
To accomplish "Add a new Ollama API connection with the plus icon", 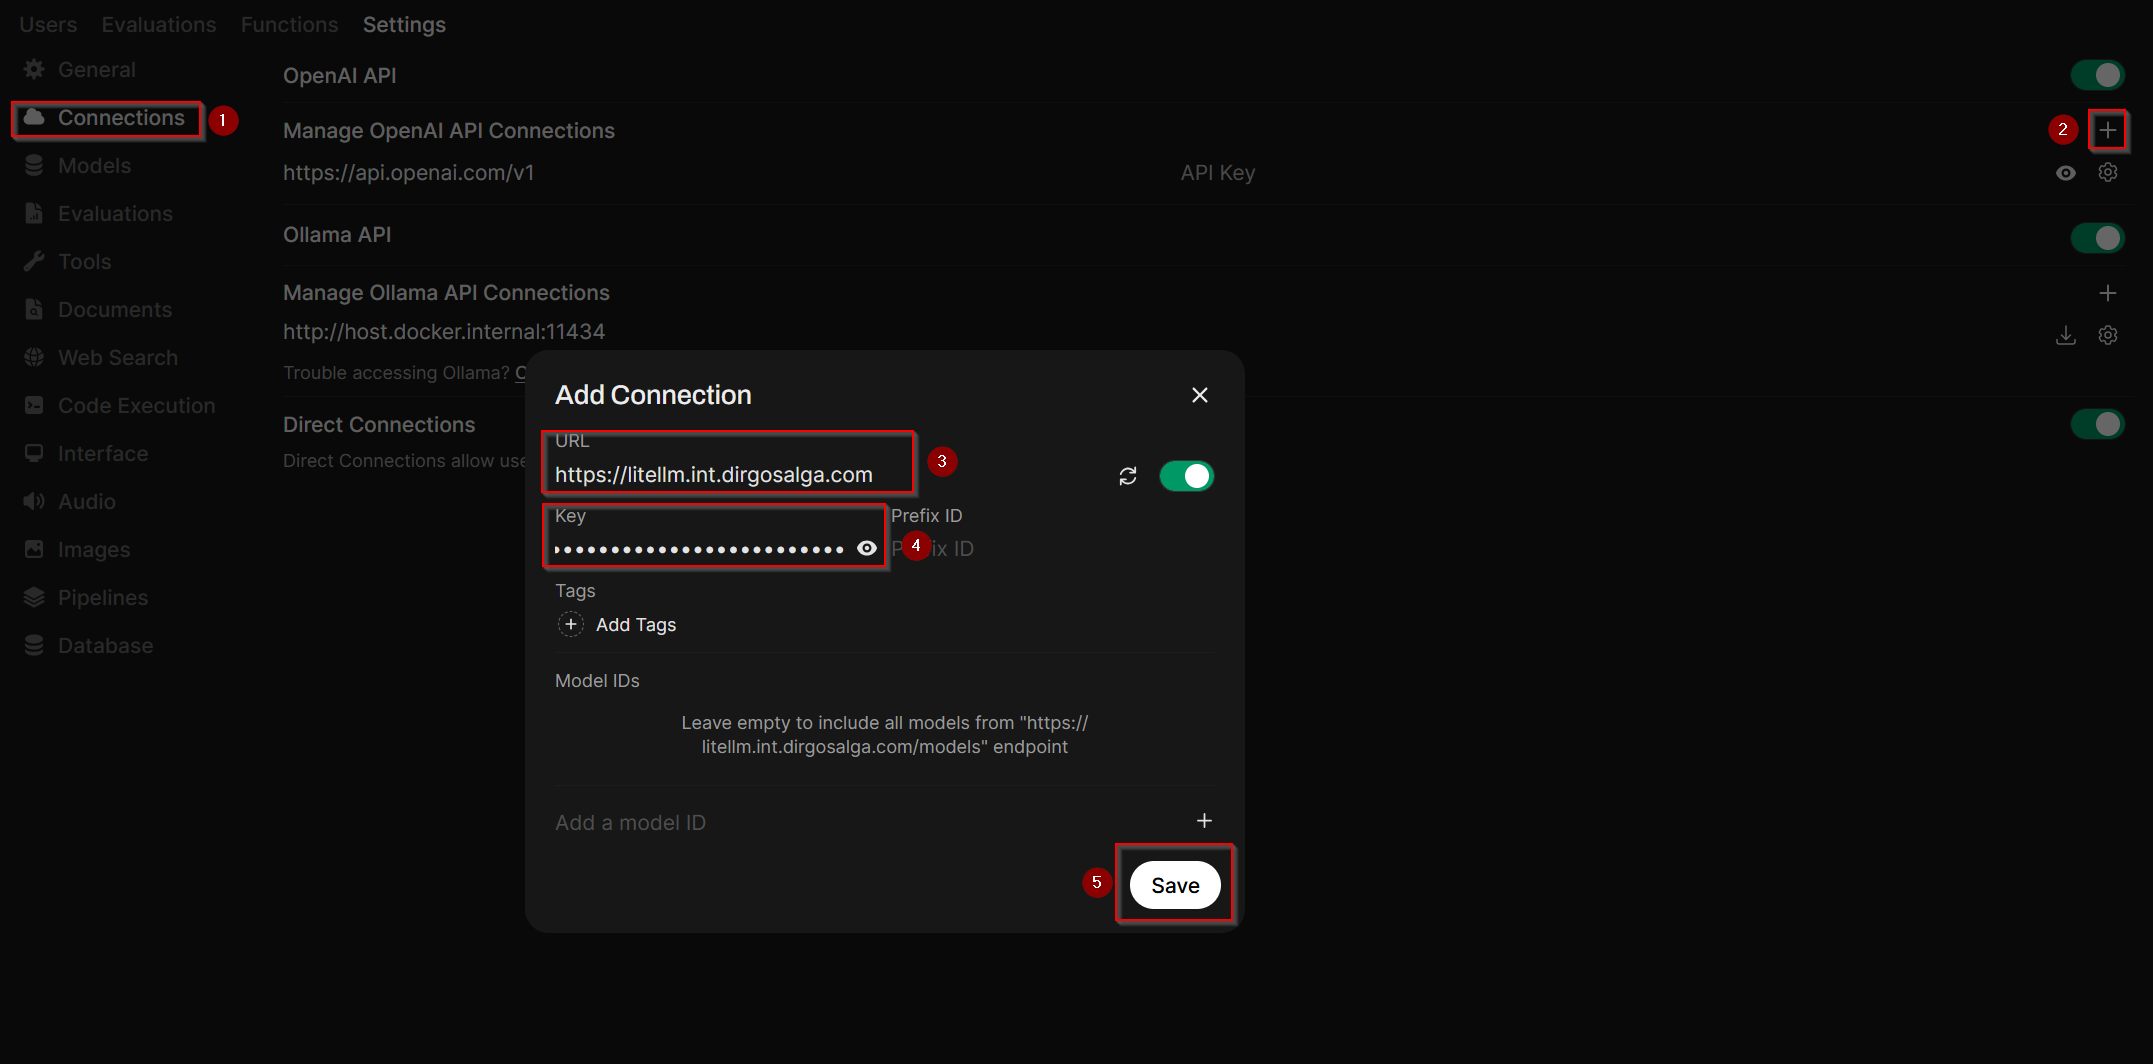I will click(x=2108, y=292).
